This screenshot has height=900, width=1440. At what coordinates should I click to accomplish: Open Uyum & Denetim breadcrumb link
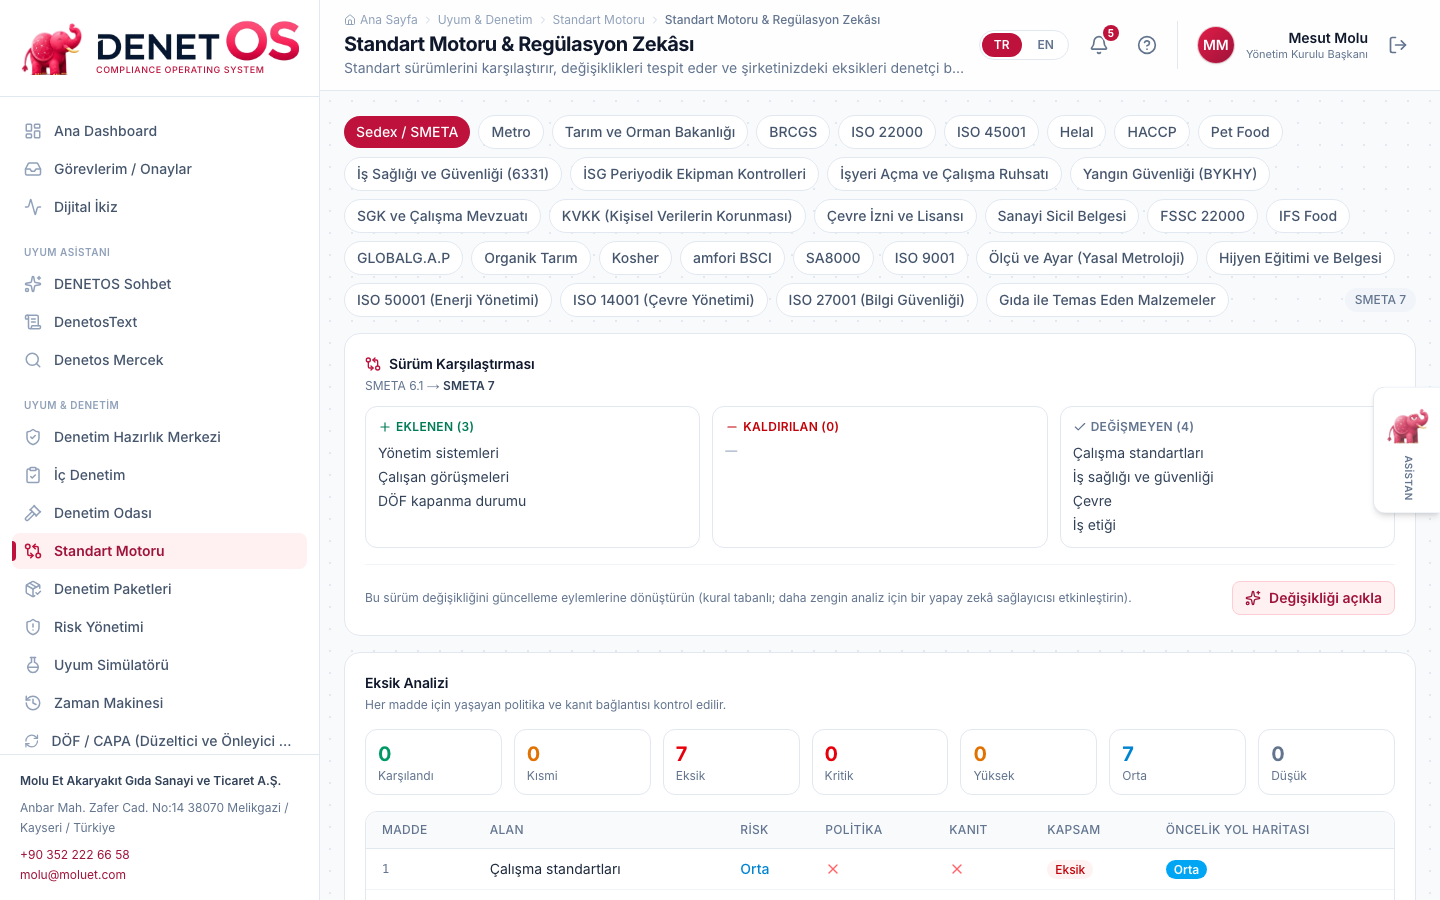485,20
